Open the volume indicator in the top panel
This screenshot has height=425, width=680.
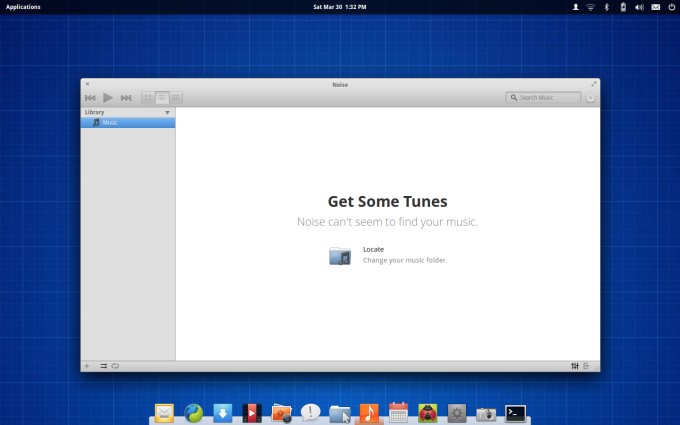[638, 7]
